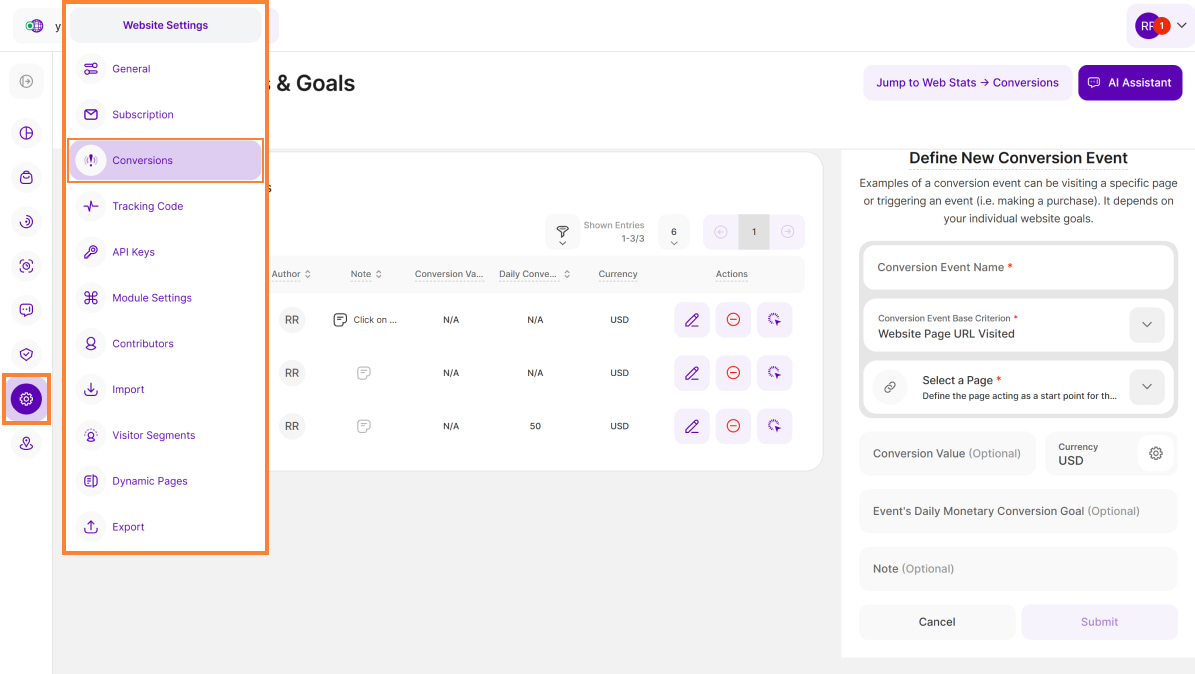This screenshot has height=674, width=1195.
Task: Open the user profile menu chevron
Action: (x=1181, y=26)
